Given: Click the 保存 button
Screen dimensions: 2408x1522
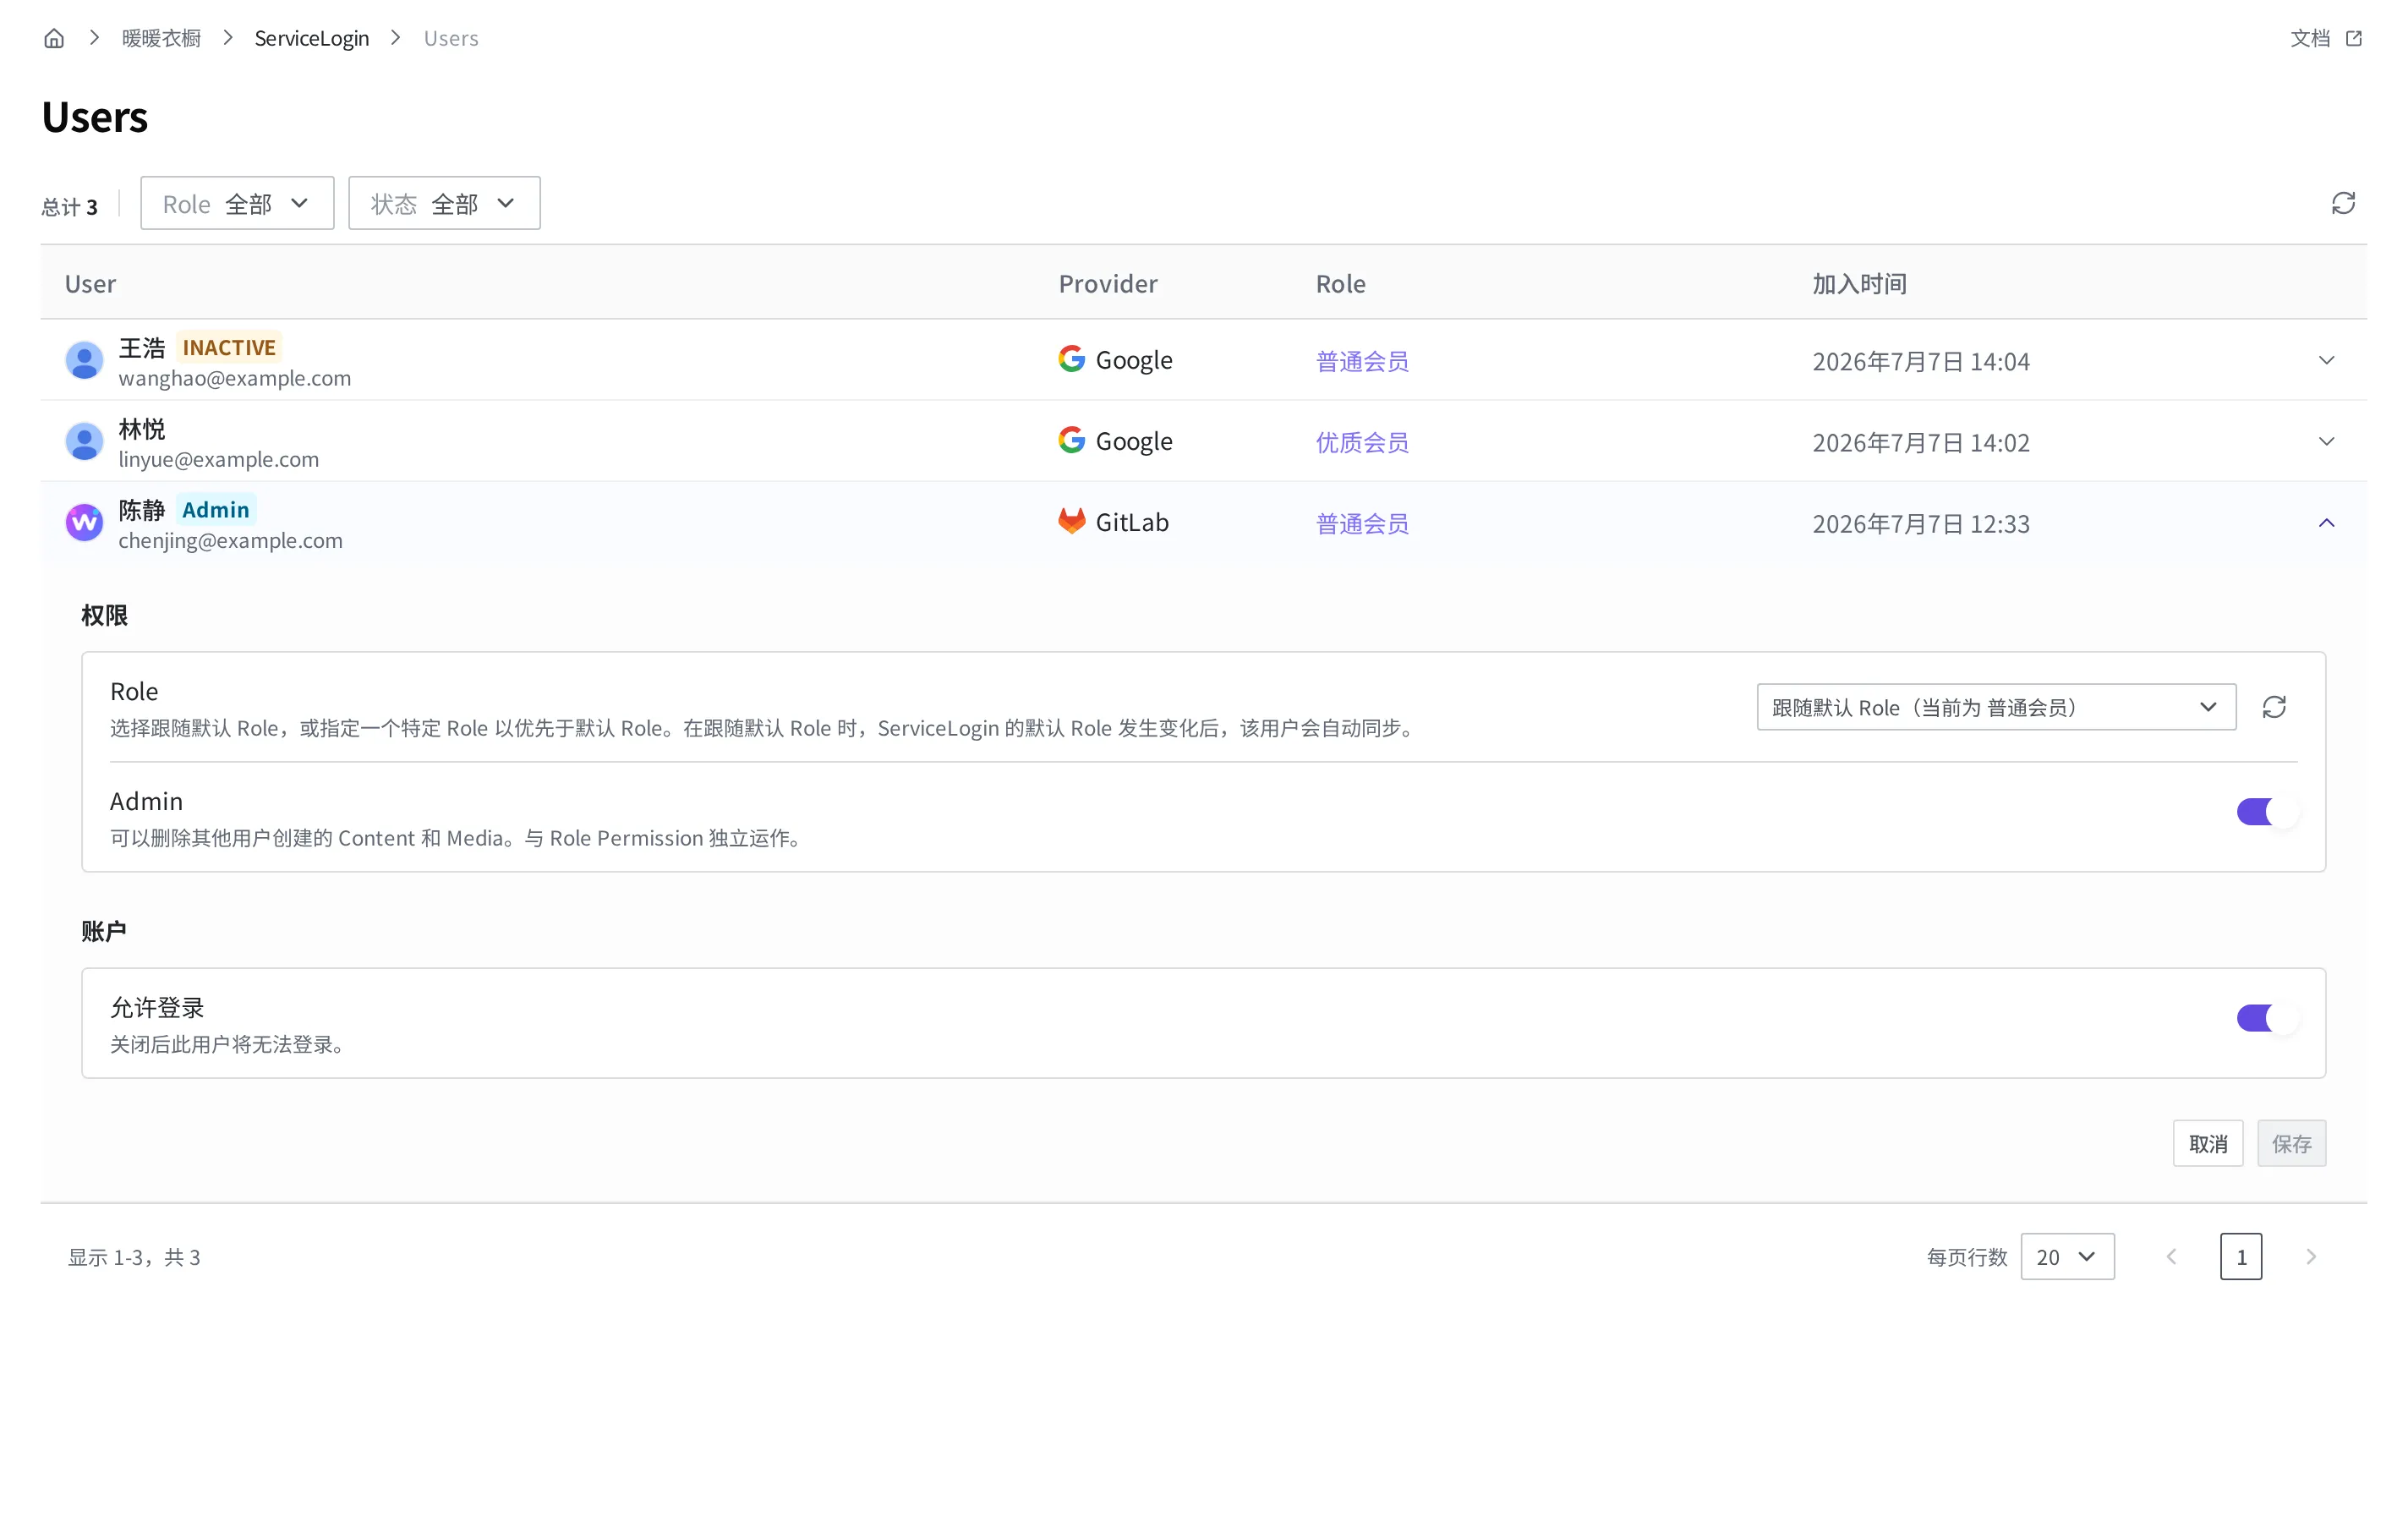Looking at the screenshot, I should pos(2291,1143).
